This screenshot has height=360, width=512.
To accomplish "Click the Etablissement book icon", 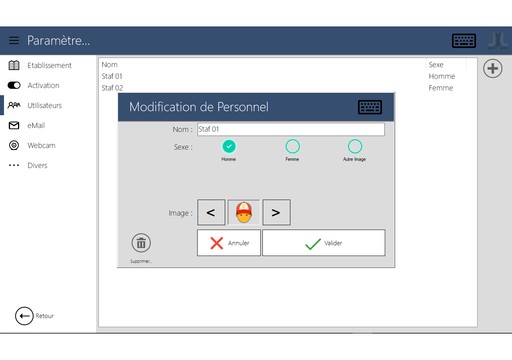I will pos(14,65).
